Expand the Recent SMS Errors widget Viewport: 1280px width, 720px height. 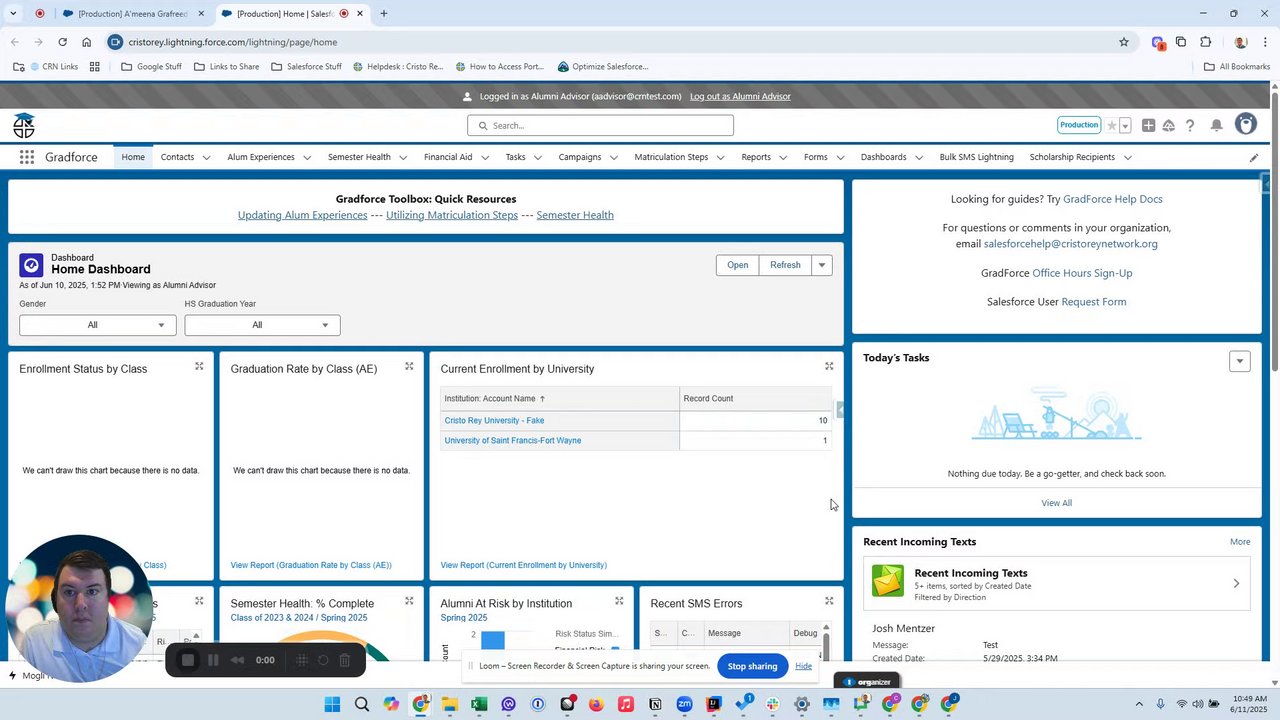[x=829, y=601]
